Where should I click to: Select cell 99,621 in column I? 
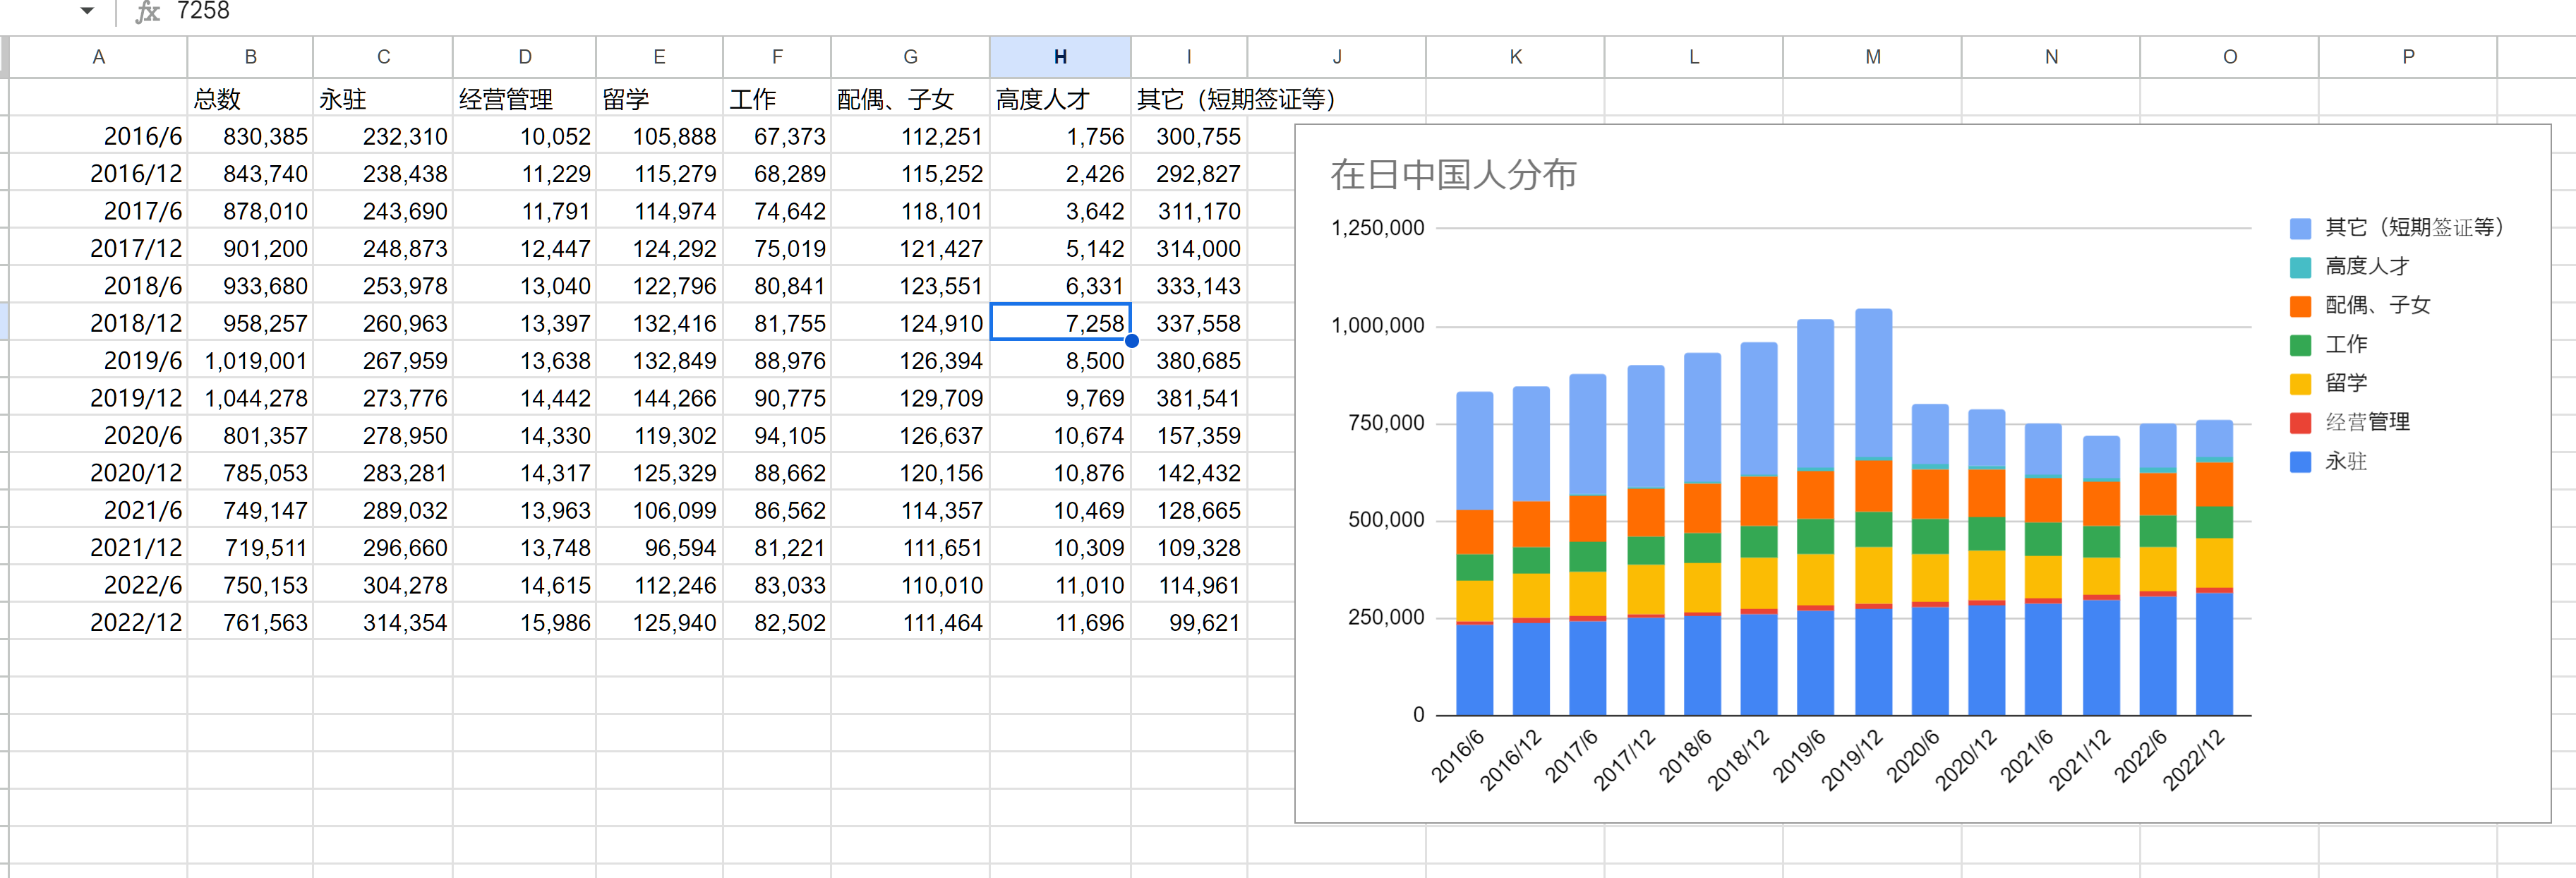(x=1189, y=622)
